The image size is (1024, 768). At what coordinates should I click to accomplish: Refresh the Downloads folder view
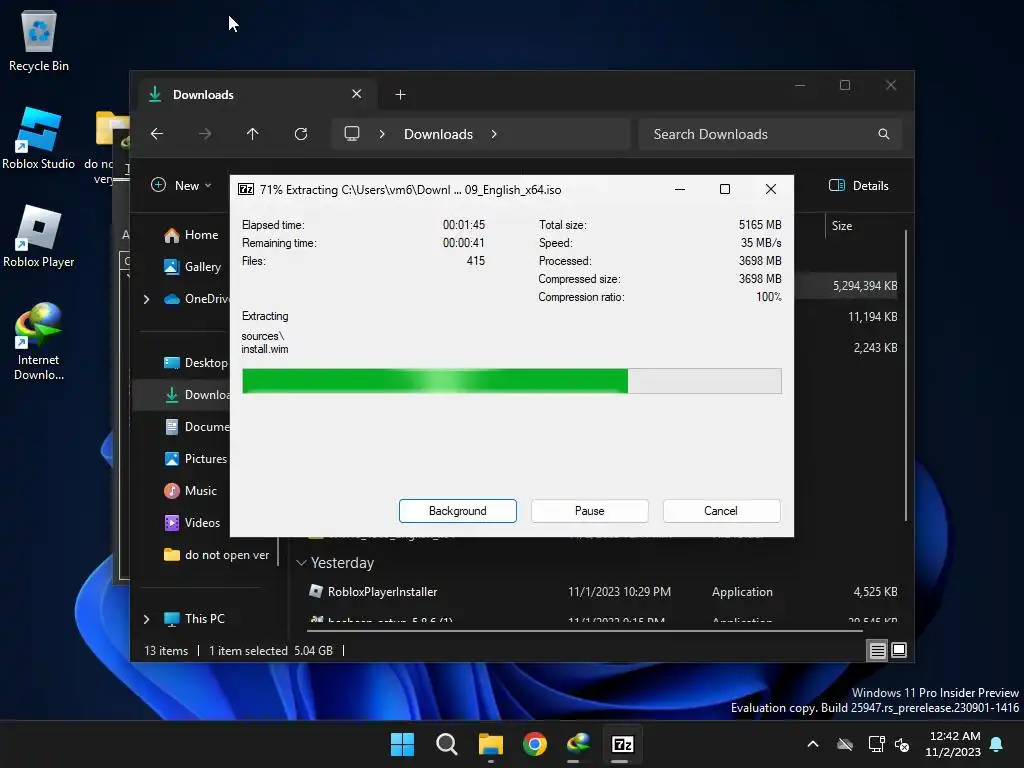point(301,134)
